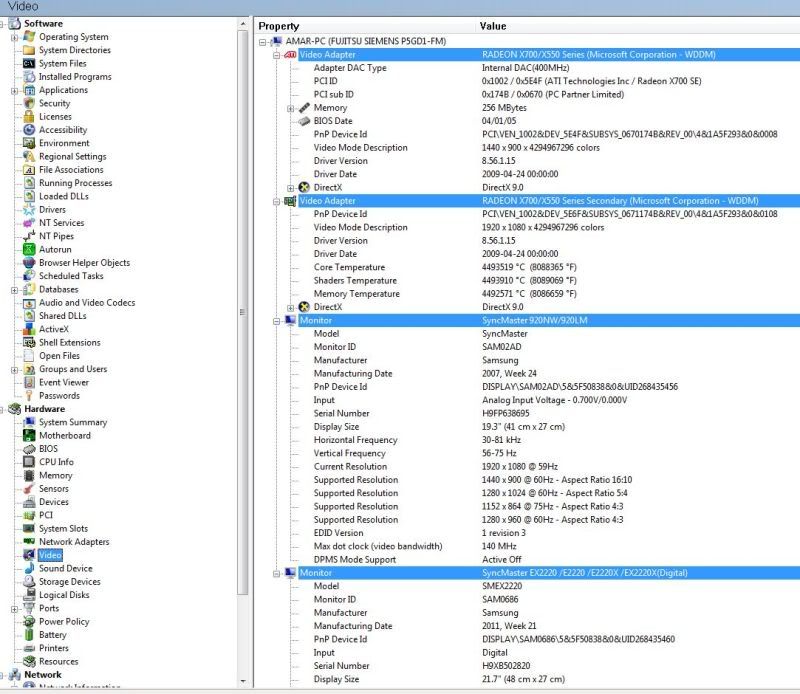This screenshot has height=694, width=800.
Task: Select the 1440 x 900 @ 60Hz value
Action: pos(557,480)
